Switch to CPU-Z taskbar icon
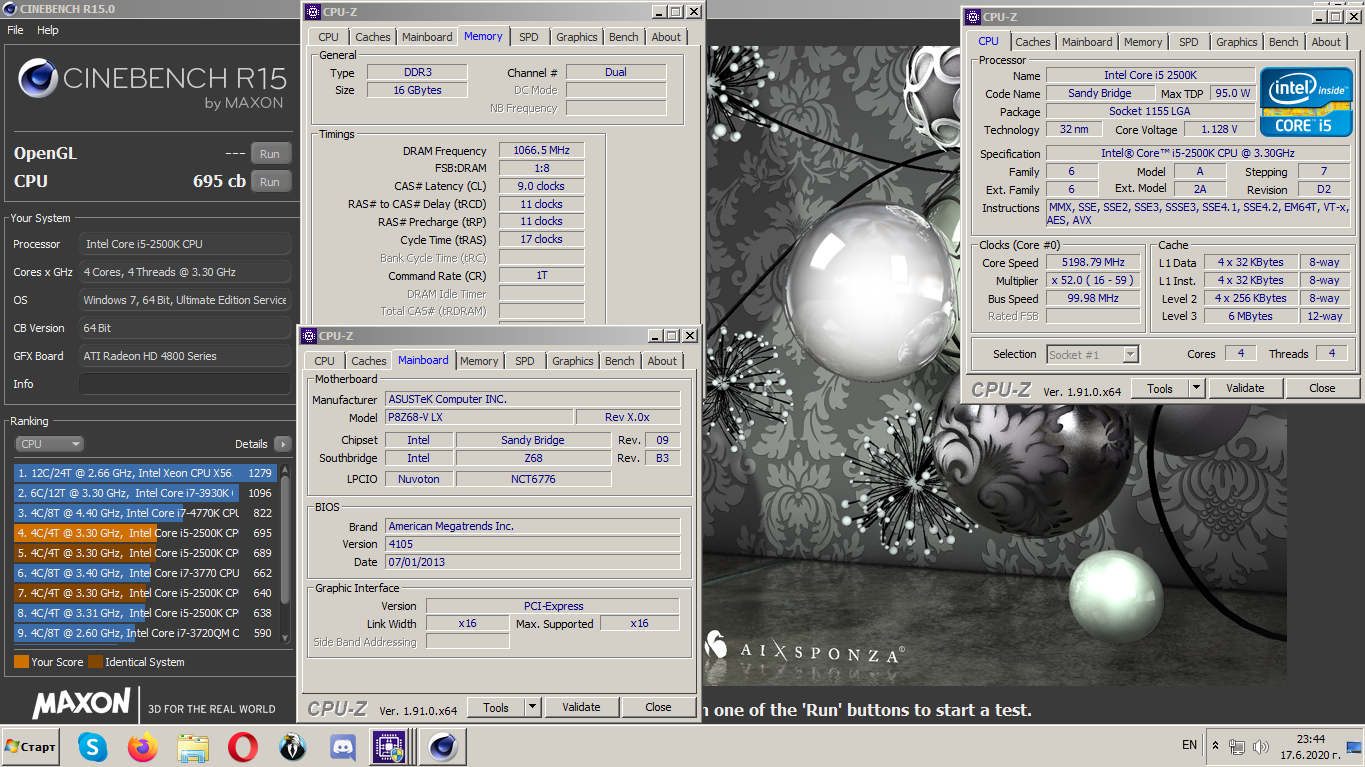The image size is (1365, 767). coord(388,746)
